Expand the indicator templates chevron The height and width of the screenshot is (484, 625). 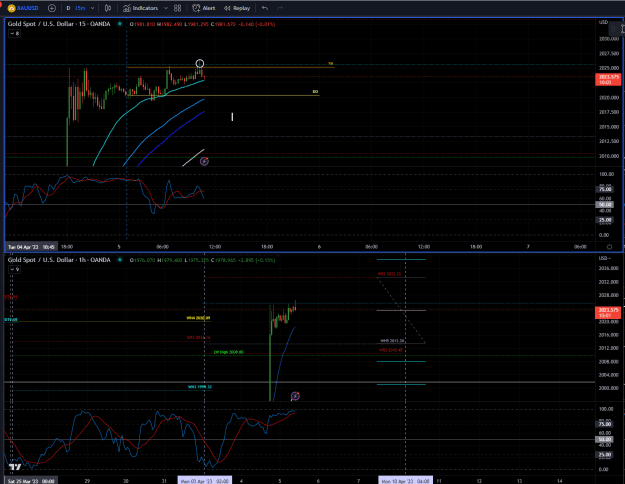[x=166, y=8]
